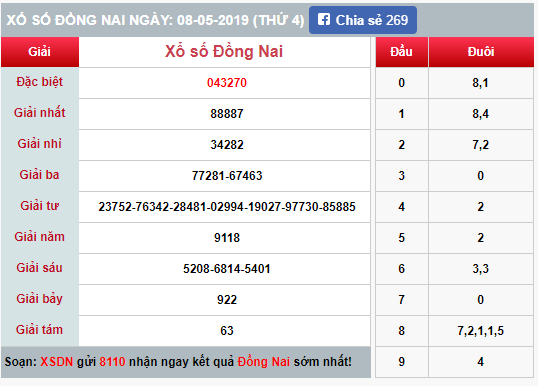The image size is (538, 386).
Task: Click Đuôi value 7,2,1,1,5
Action: click(x=481, y=331)
